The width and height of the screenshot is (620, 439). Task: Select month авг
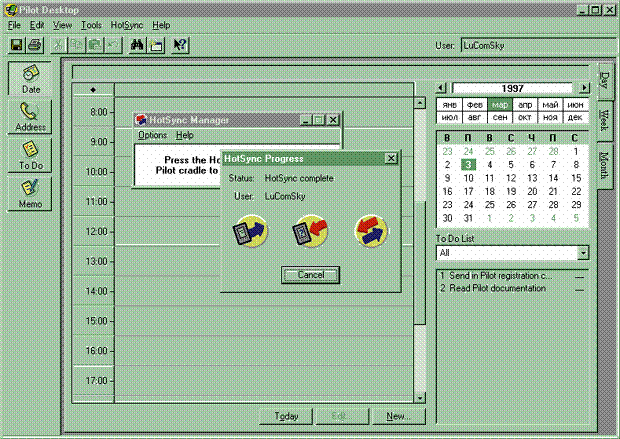tap(474, 117)
